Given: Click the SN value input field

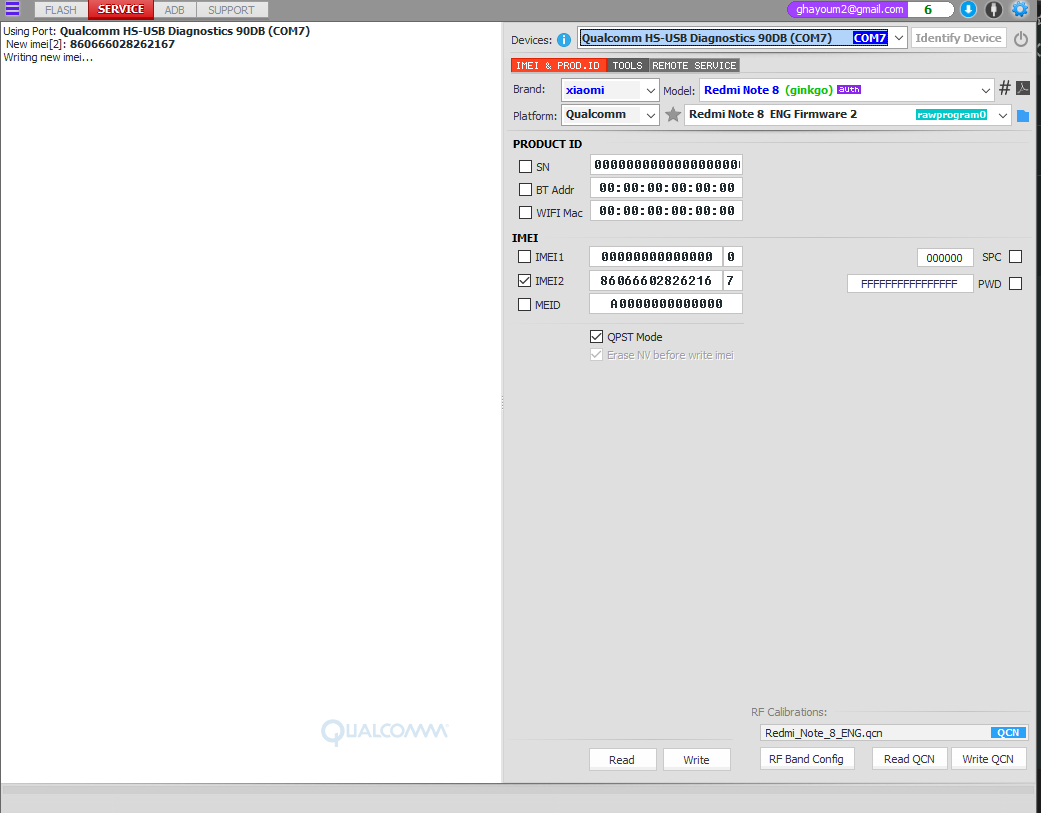Looking at the screenshot, I should 666,165.
